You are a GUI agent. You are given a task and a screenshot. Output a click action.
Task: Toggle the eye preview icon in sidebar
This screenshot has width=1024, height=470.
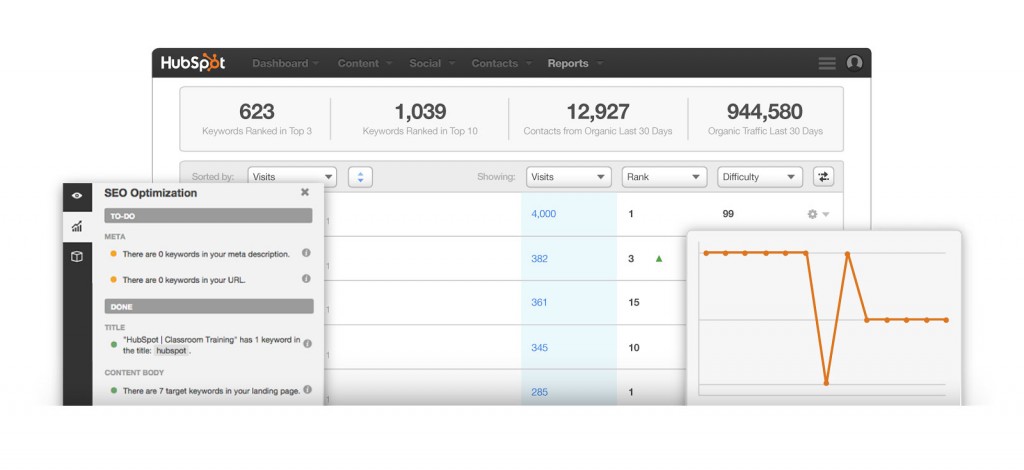77,195
